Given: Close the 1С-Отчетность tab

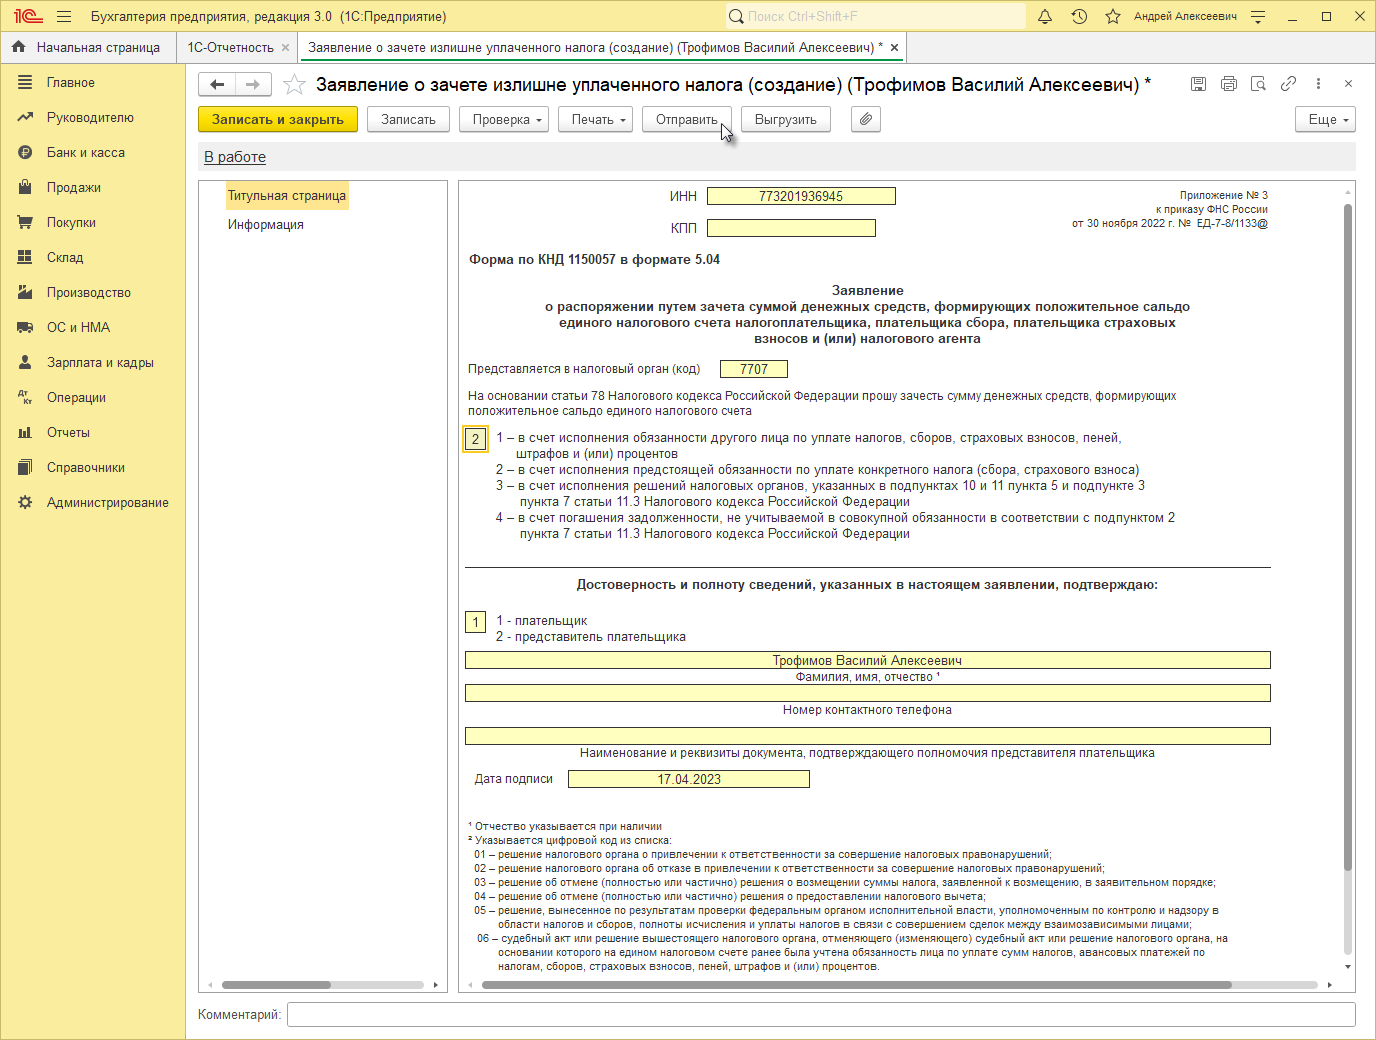Looking at the screenshot, I should point(286,47).
